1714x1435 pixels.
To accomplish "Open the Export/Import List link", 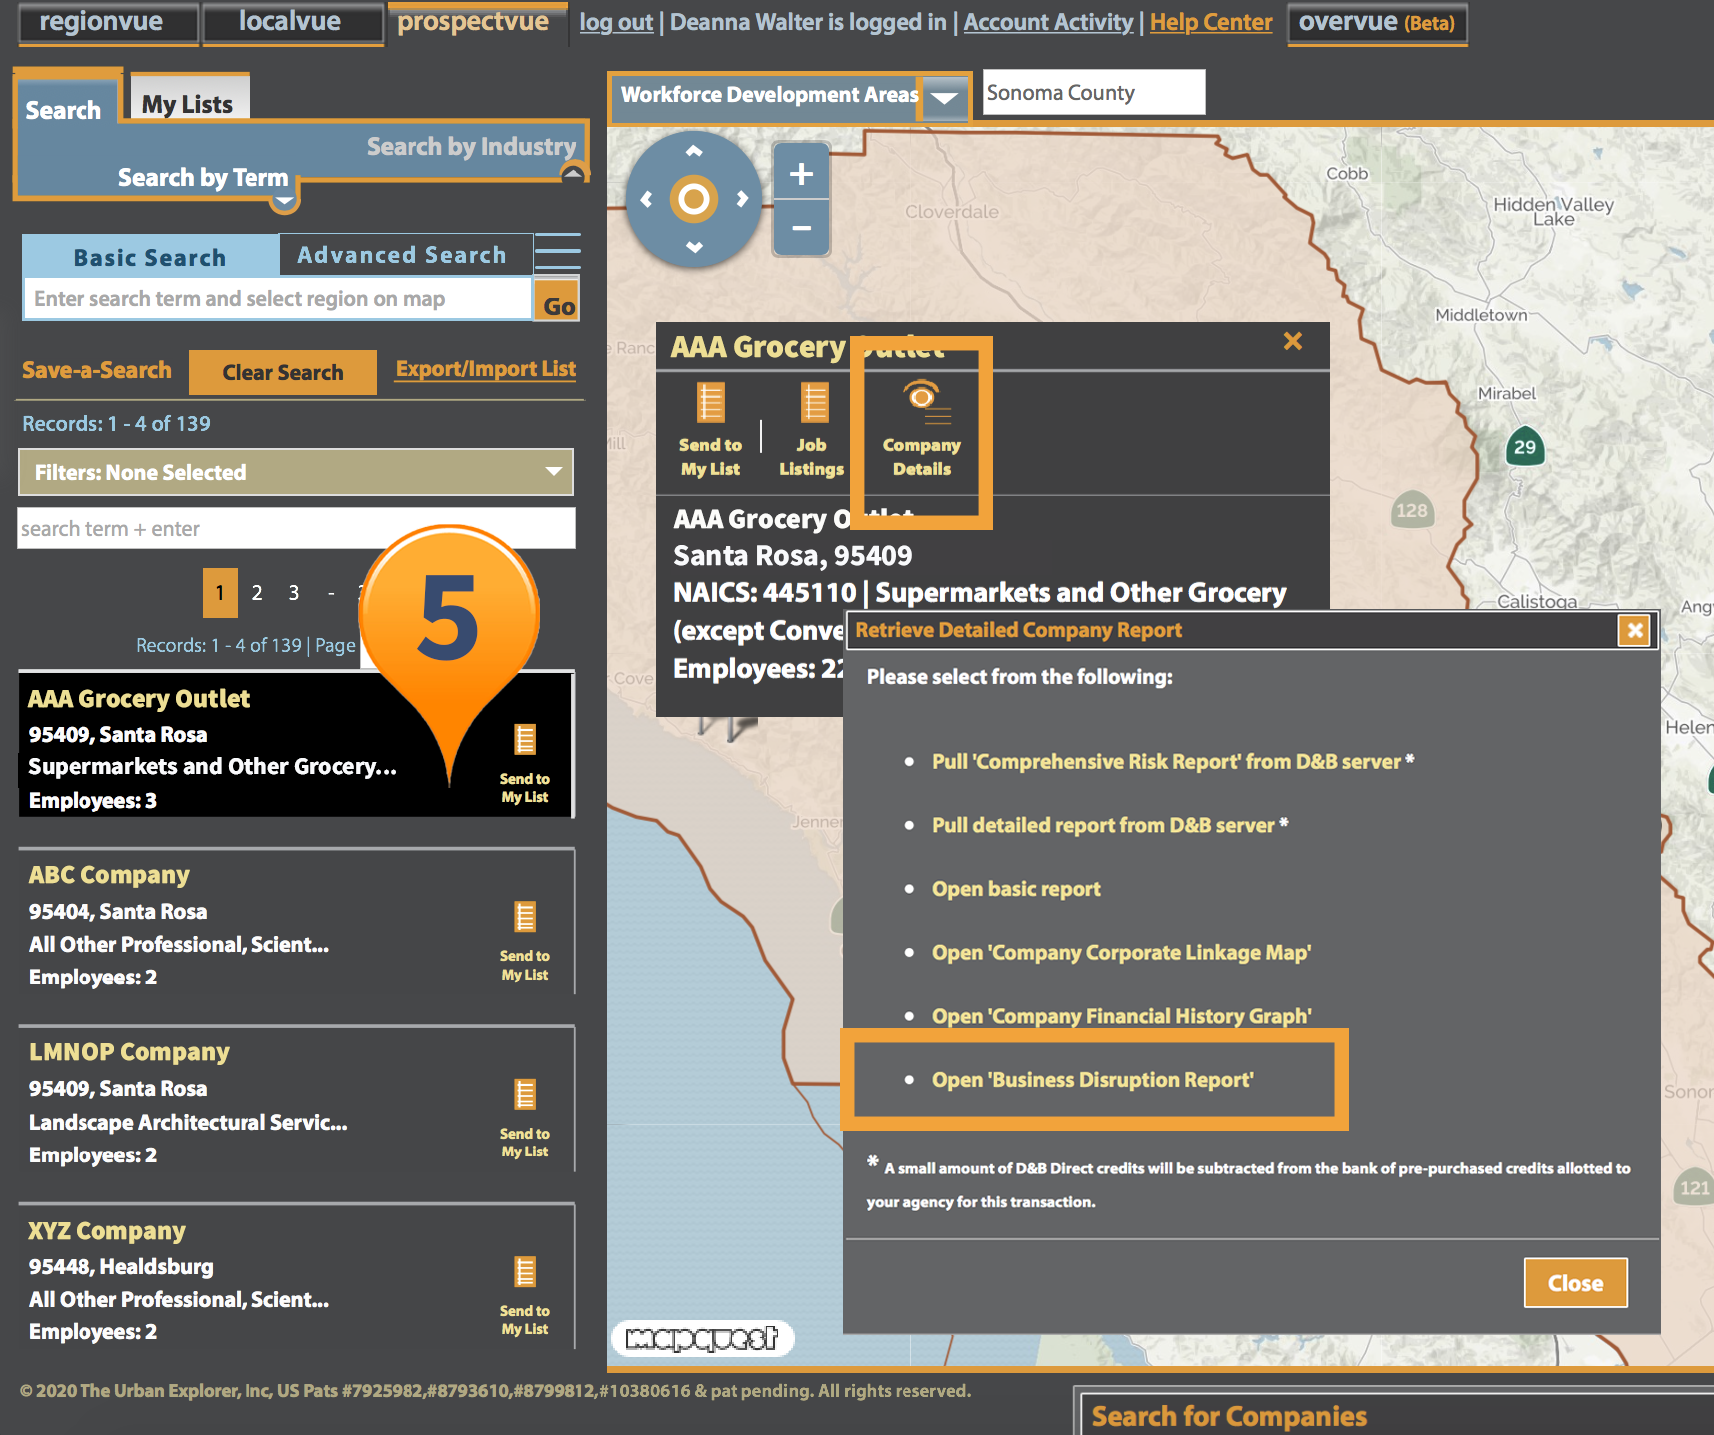I will click(x=486, y=369).
